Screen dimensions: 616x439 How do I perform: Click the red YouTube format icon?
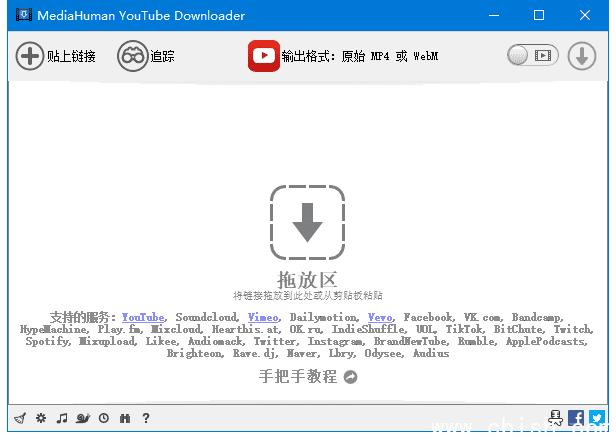263,57
